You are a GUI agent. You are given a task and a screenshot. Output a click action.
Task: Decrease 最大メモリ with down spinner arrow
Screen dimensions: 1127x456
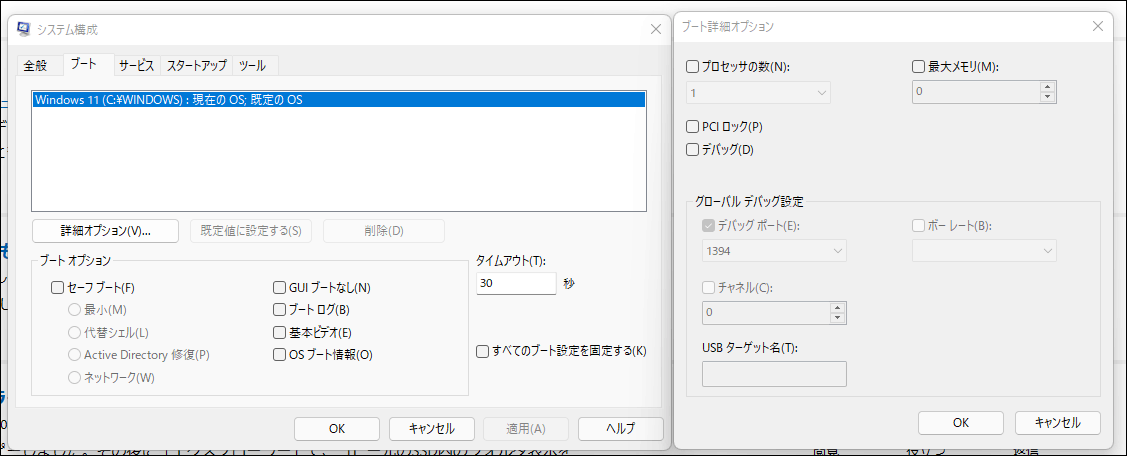pos(1047,98)
